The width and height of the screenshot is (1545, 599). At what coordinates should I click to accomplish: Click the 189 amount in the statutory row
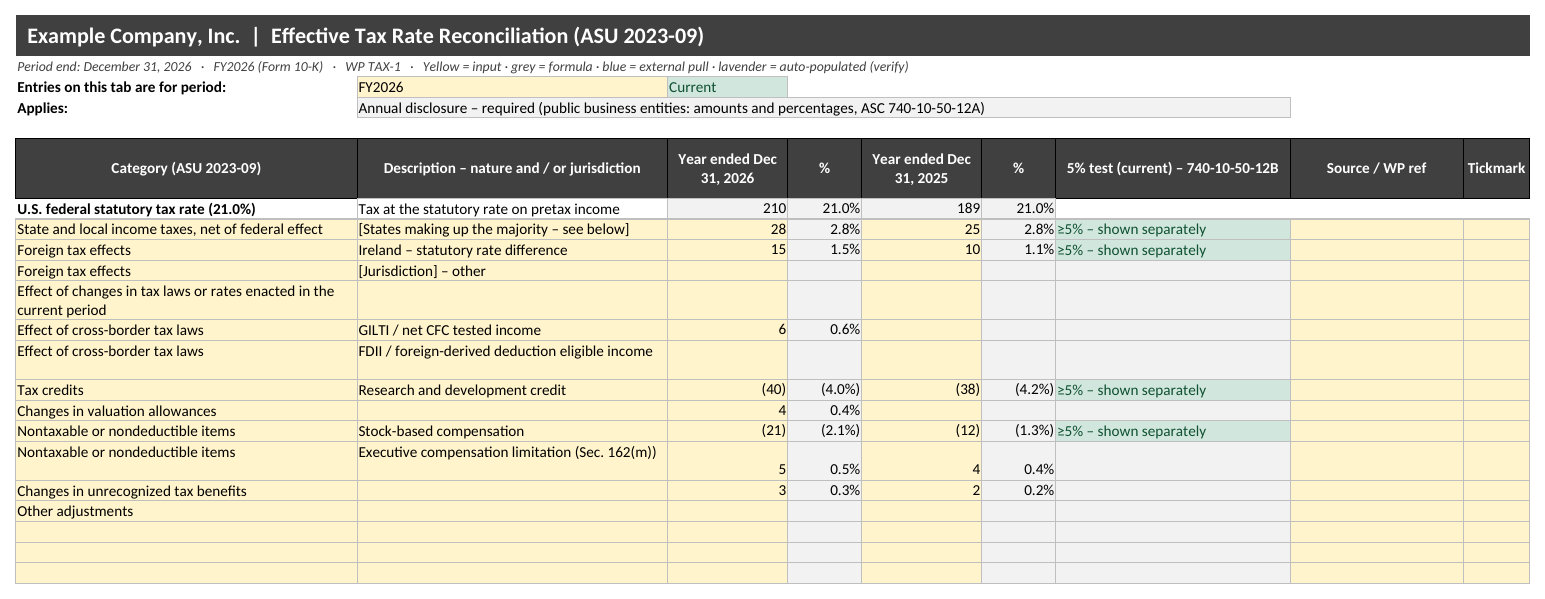click(x=921, y=209)
